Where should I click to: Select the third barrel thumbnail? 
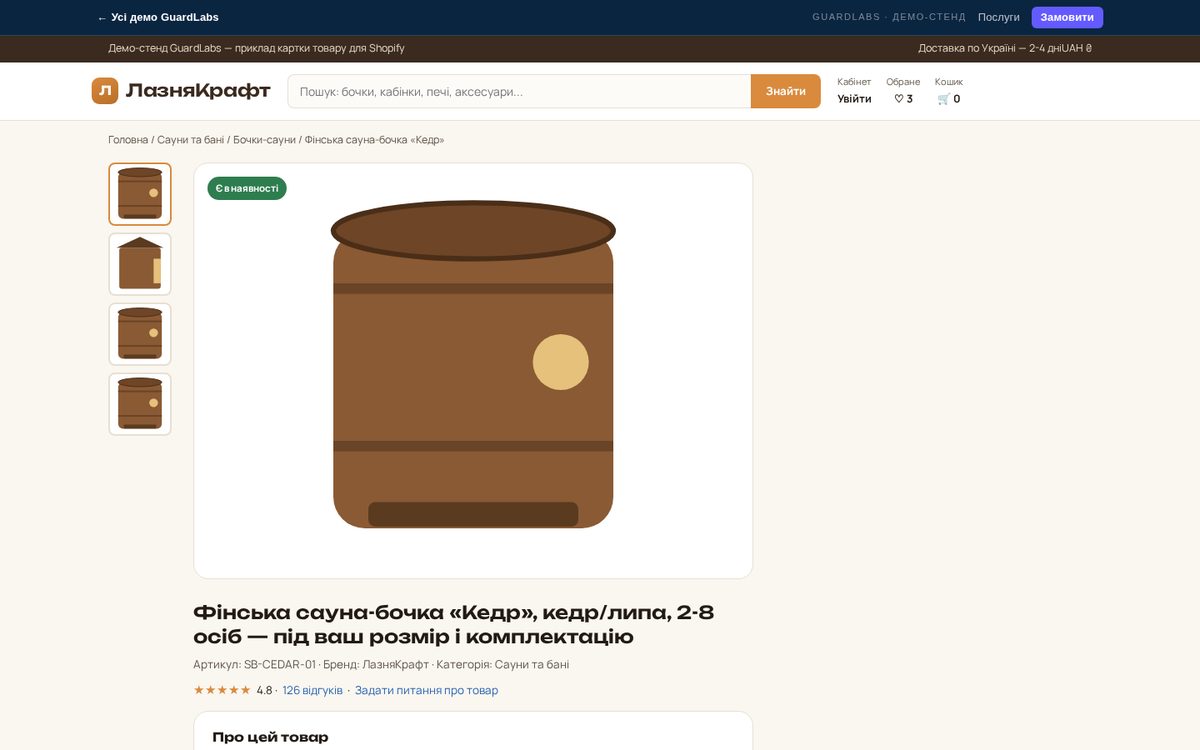pos(140,334)
